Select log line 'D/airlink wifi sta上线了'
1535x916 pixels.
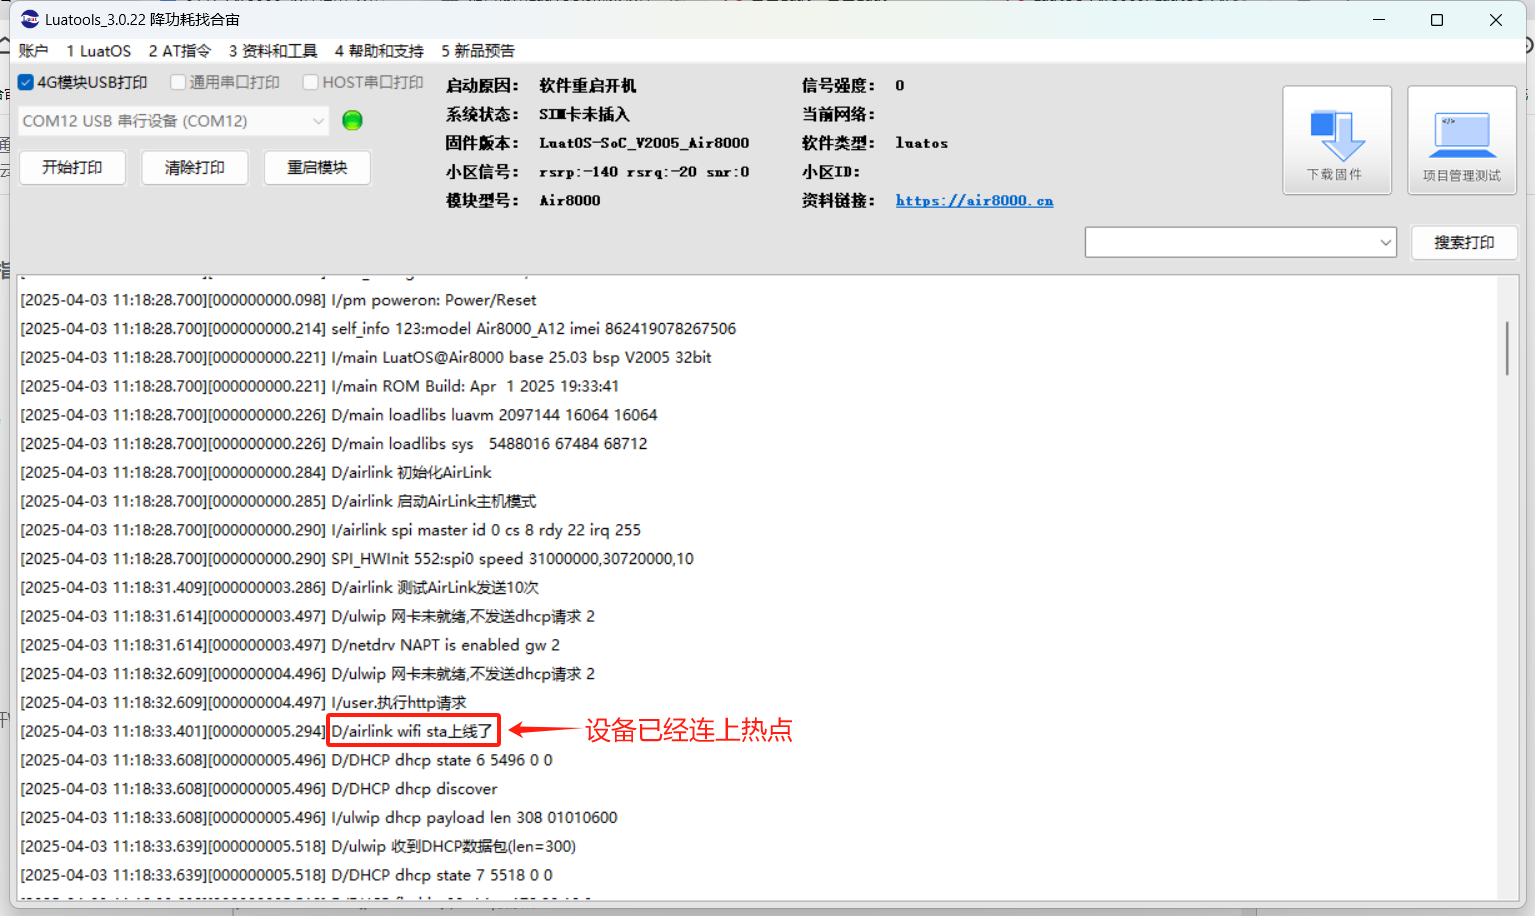pyautogui.click(x=257, y=731)
